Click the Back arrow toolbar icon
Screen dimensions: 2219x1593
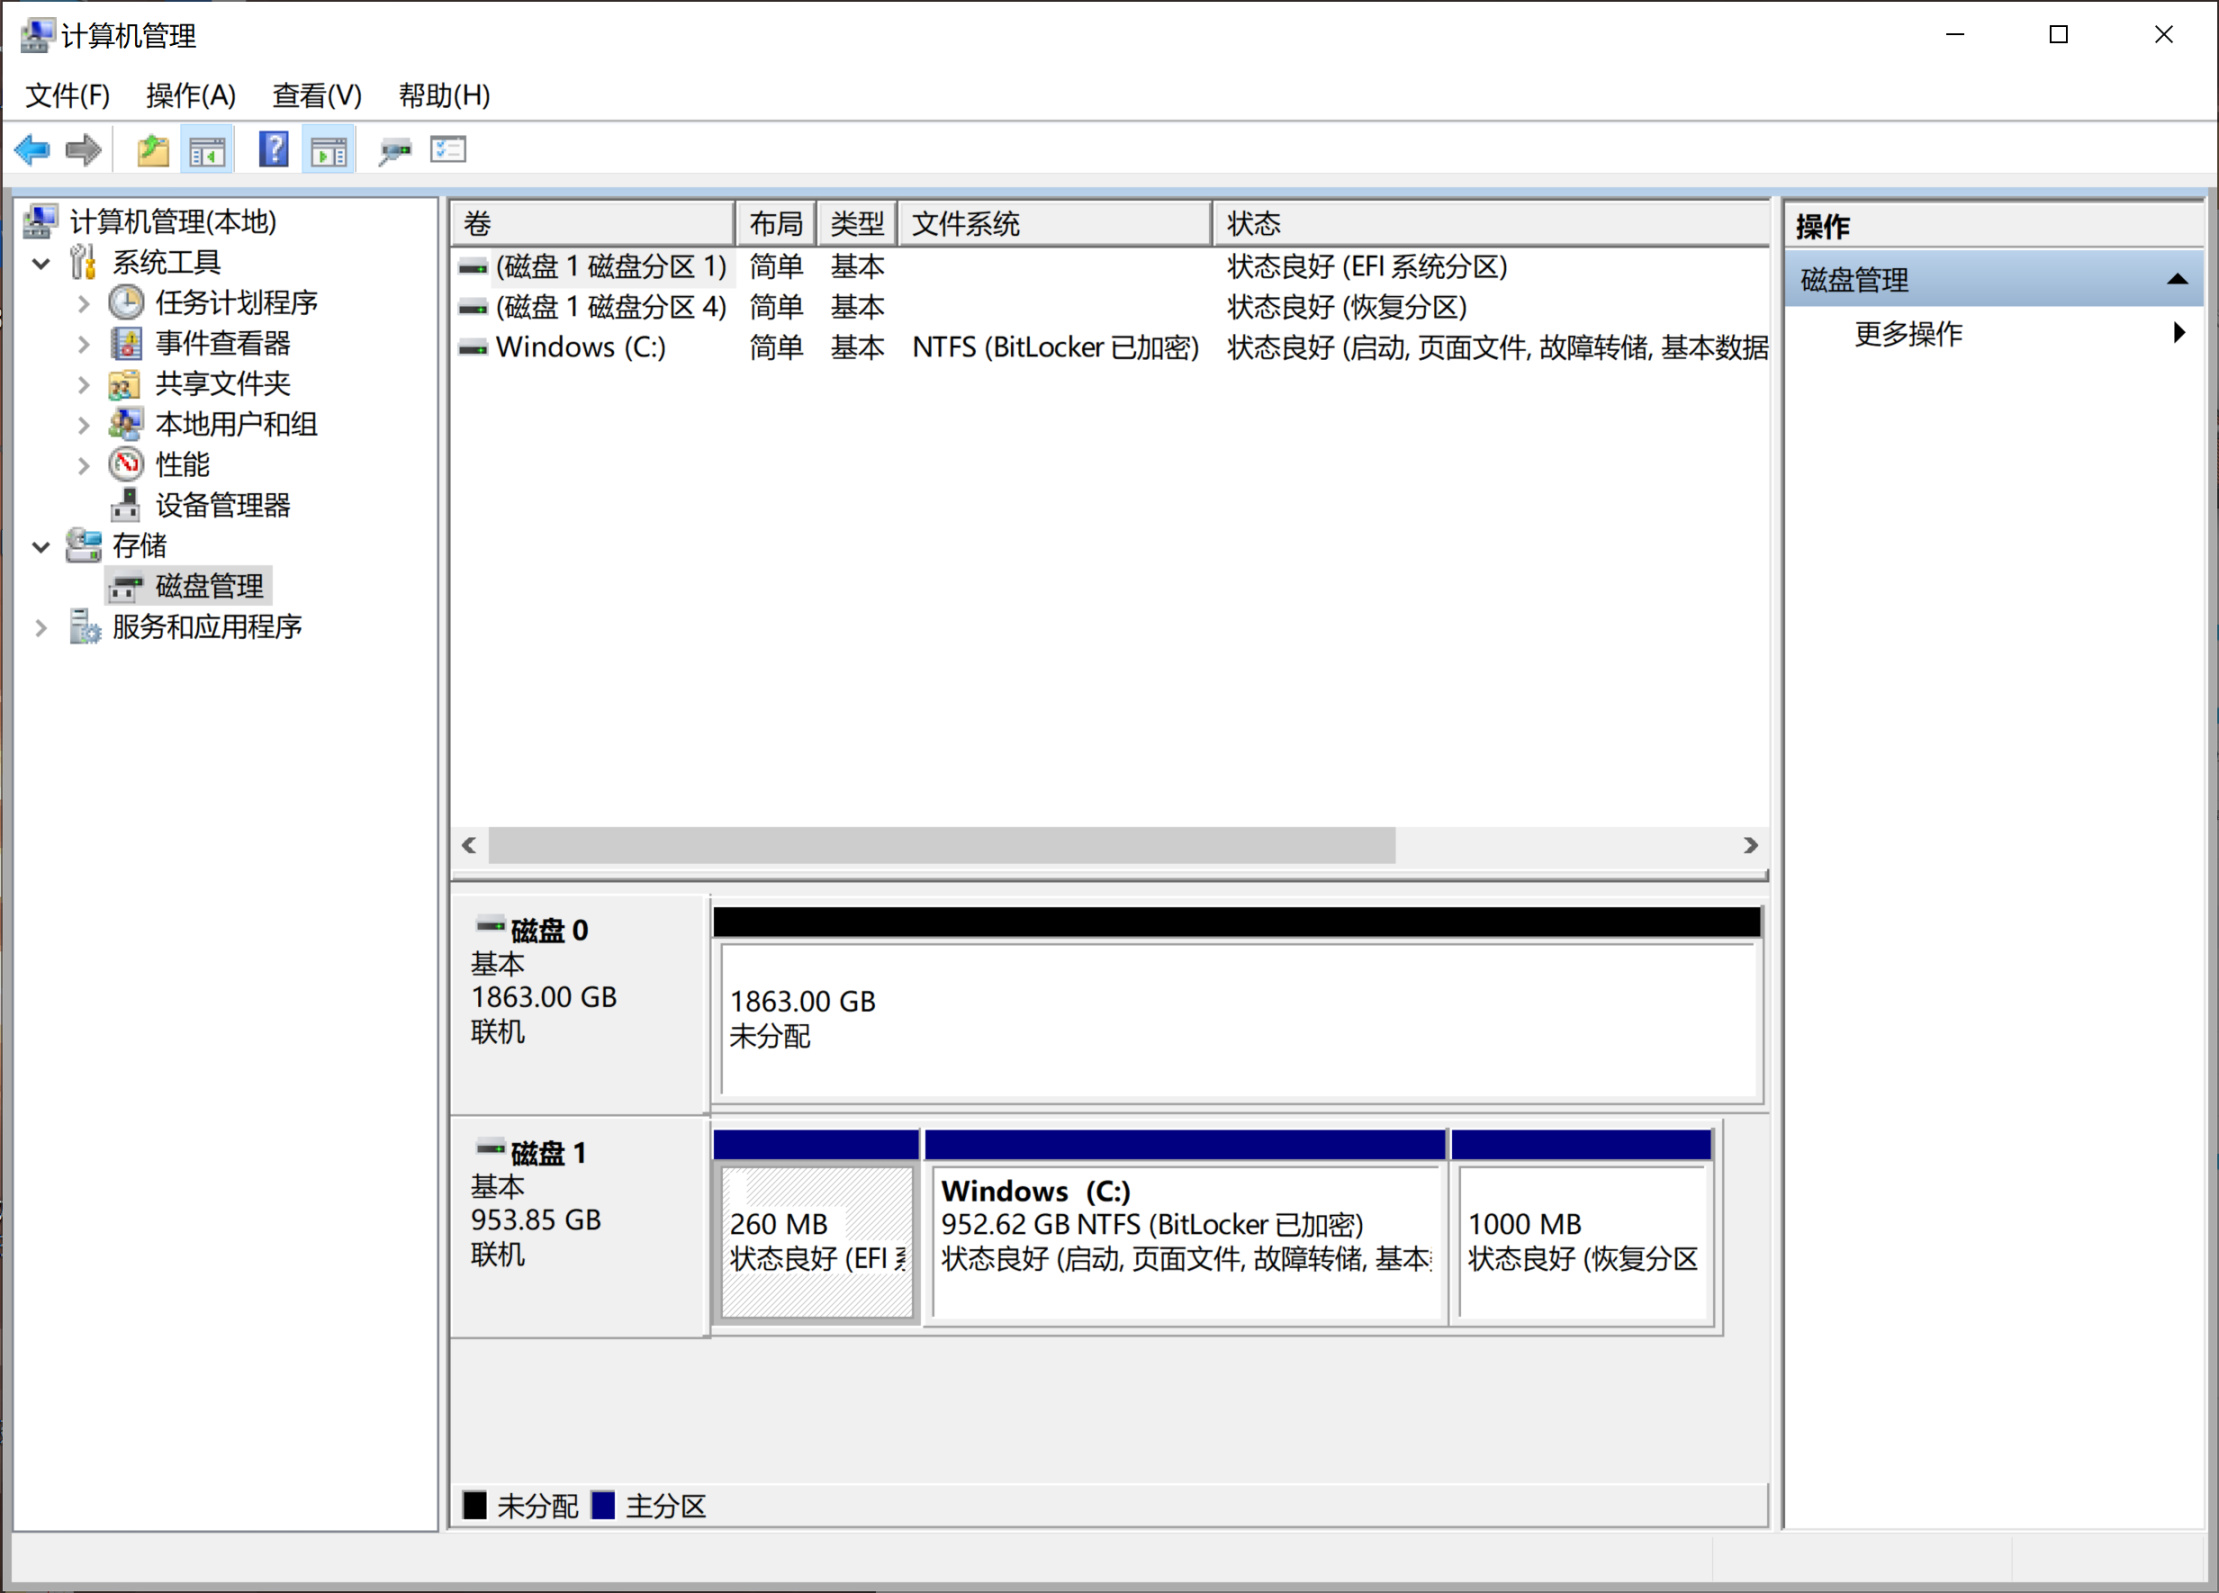click(x=32, y=151)
